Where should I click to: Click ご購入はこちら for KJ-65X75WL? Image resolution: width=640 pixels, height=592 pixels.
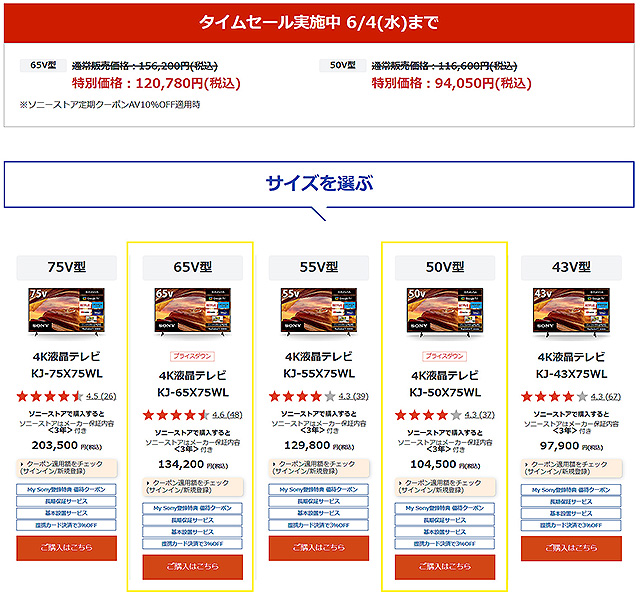(193, 567)
